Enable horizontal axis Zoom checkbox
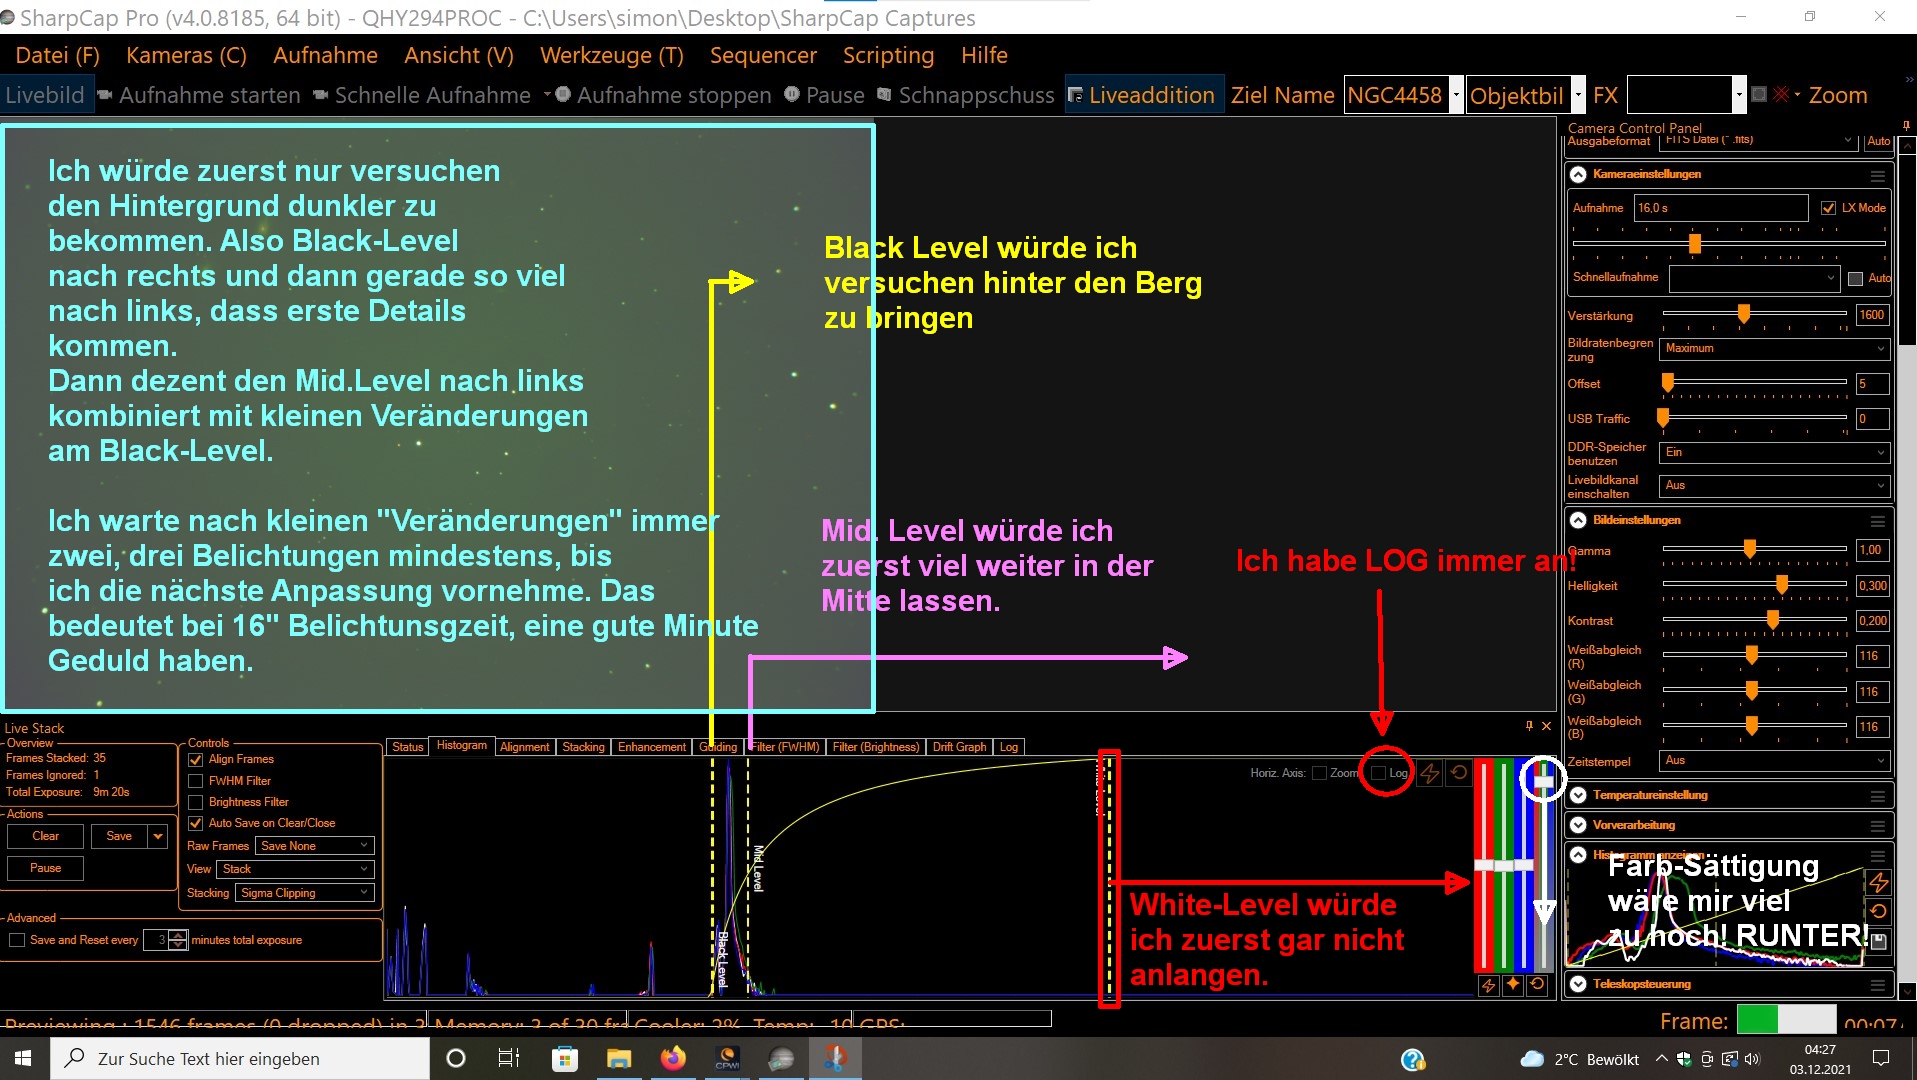The width and height of the screenshot is (1917, 1080). coord(1319,773)
